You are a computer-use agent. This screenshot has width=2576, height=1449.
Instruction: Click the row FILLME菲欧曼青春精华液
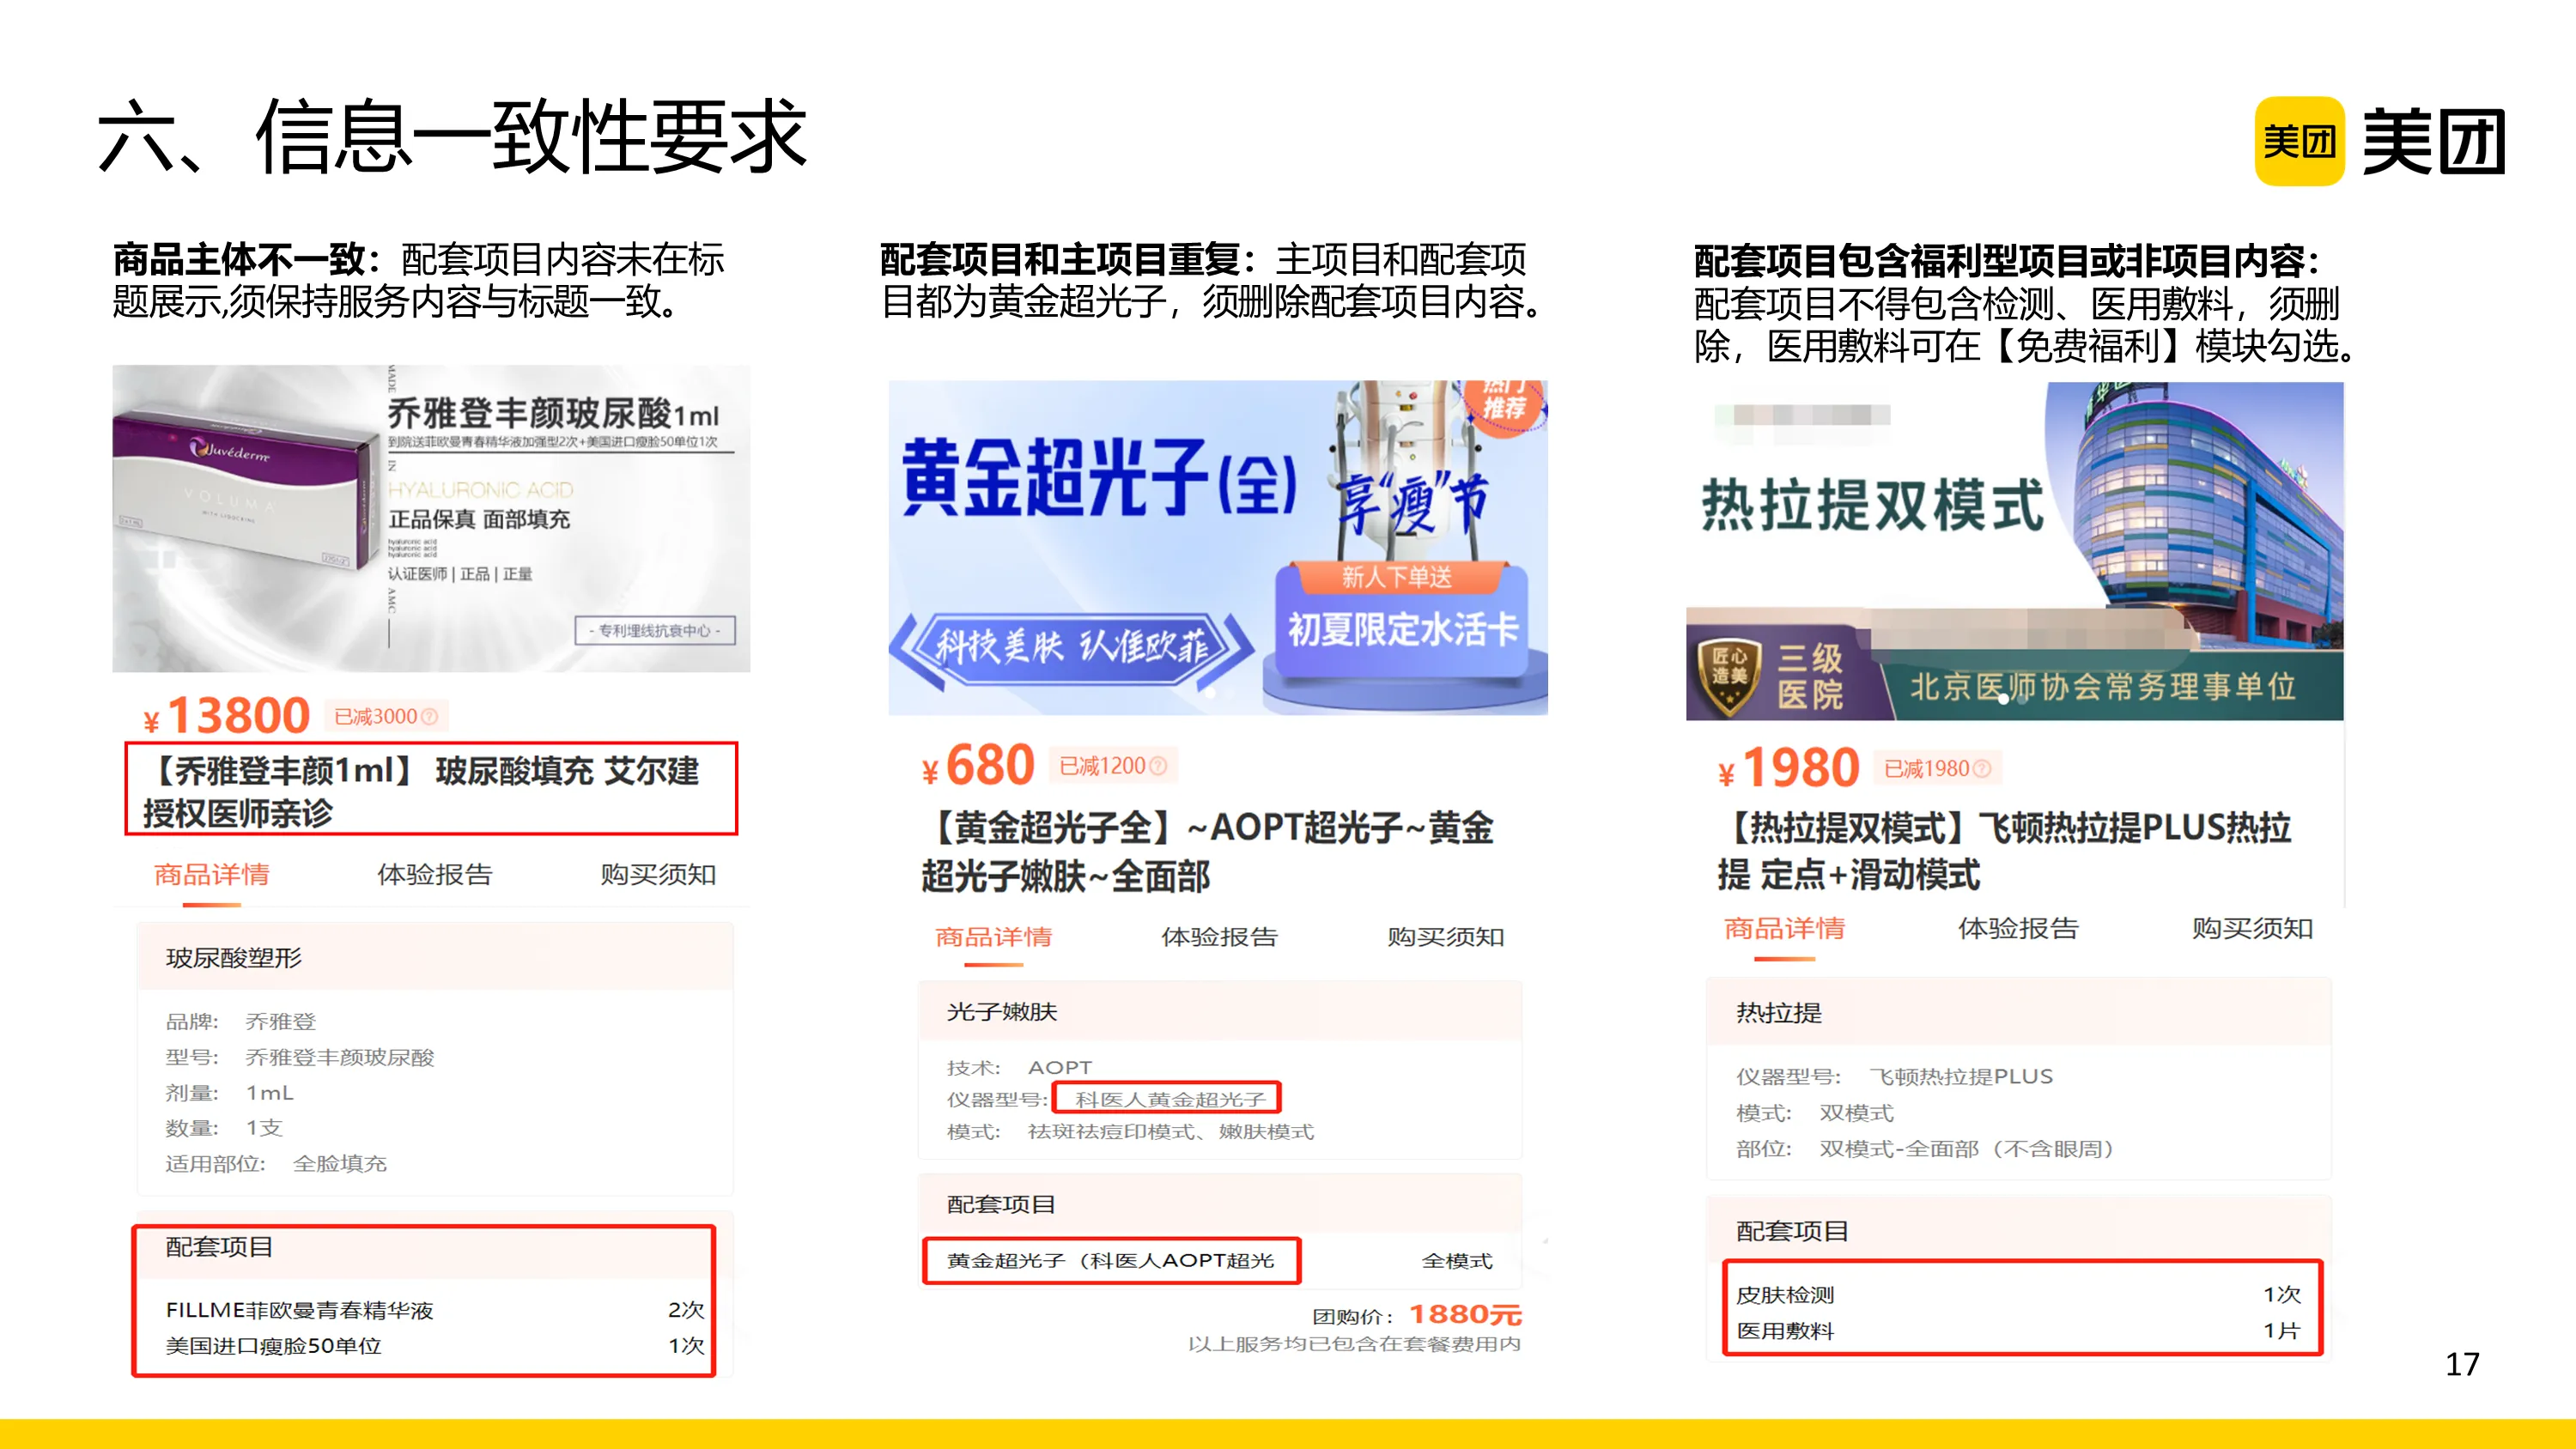click(x=435, y=1310)
